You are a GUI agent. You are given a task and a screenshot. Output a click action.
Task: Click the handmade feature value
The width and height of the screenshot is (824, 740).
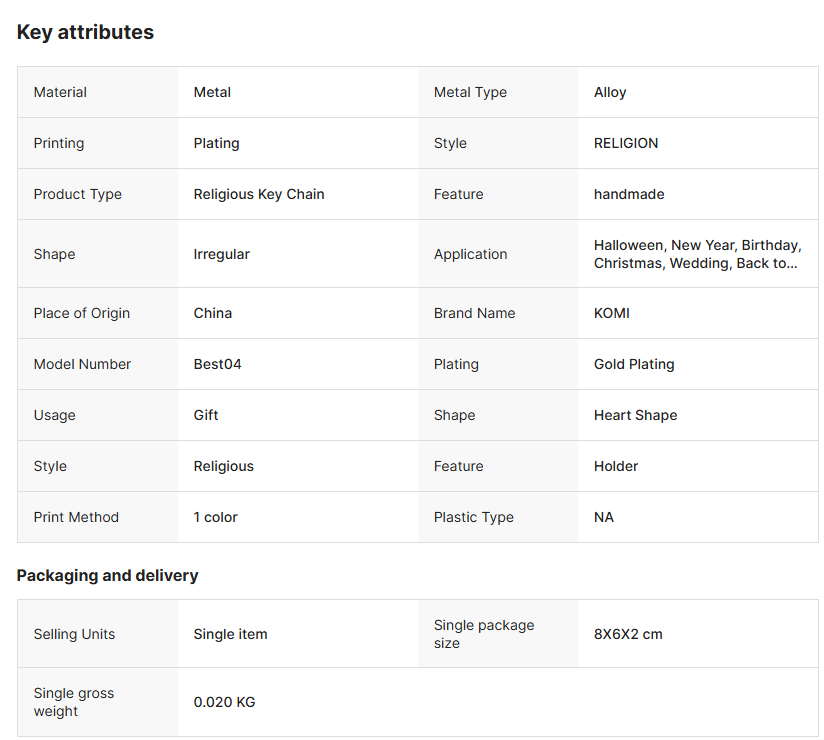click(x=628, y=194)
